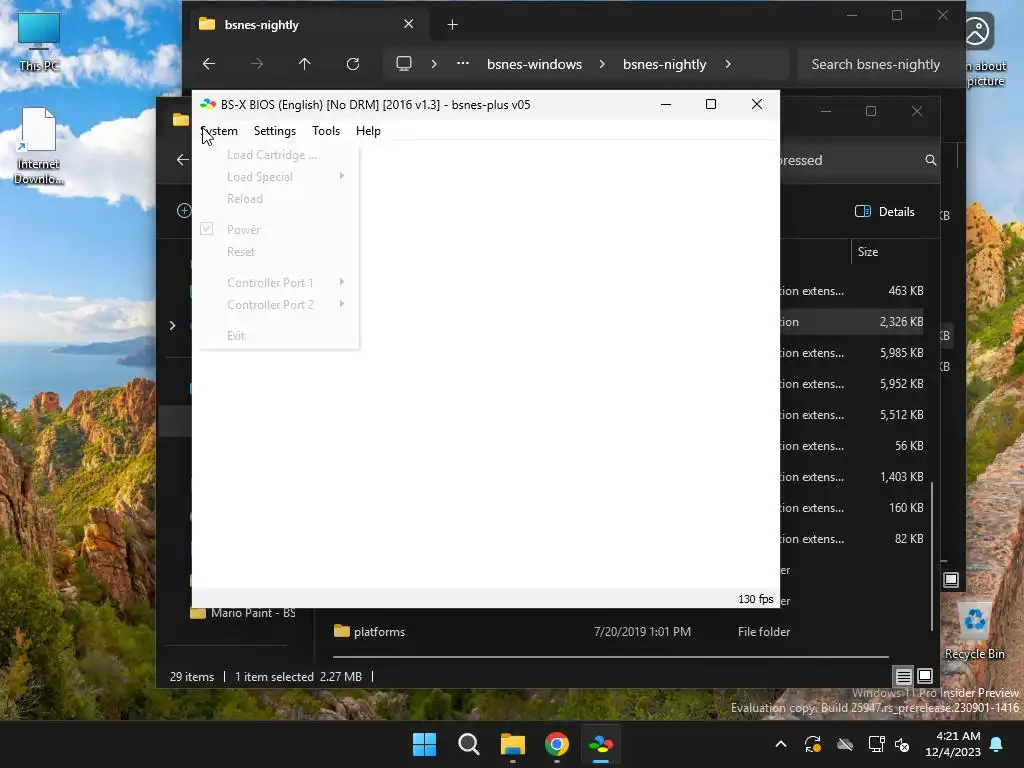Go back in the bsnes-nightly Explorer window
Screen dimensions: 1024x768
(x=209, y=64)
